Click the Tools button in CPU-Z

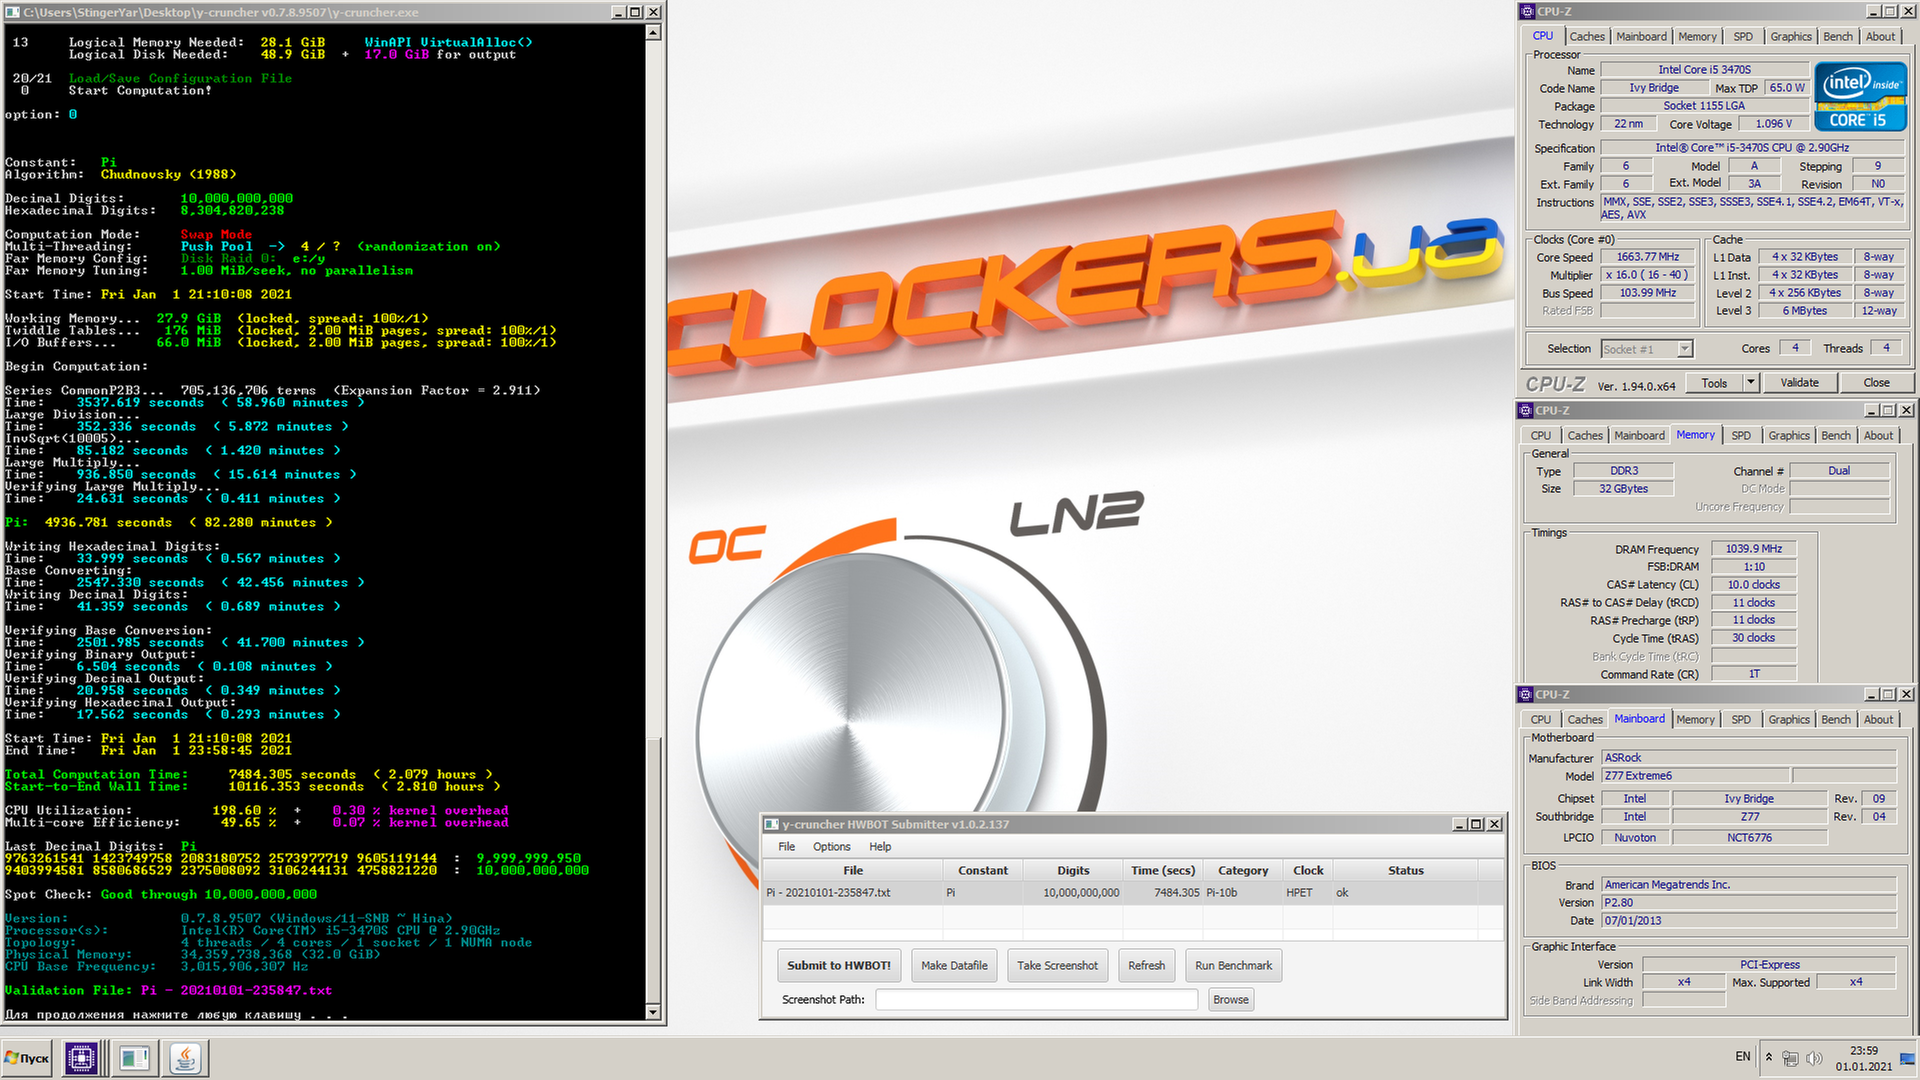pos(1714,383)
